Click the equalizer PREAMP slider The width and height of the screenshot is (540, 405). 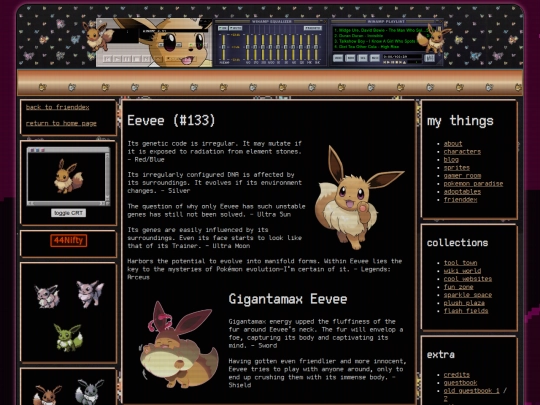[x=224, y=47]
